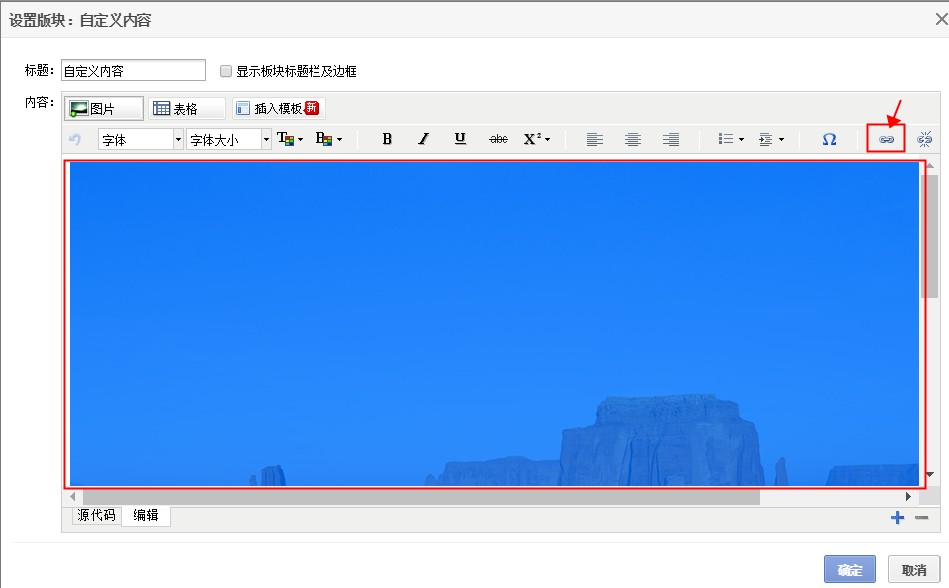Switch to the 编辑 edit tab

click(145, 516)
